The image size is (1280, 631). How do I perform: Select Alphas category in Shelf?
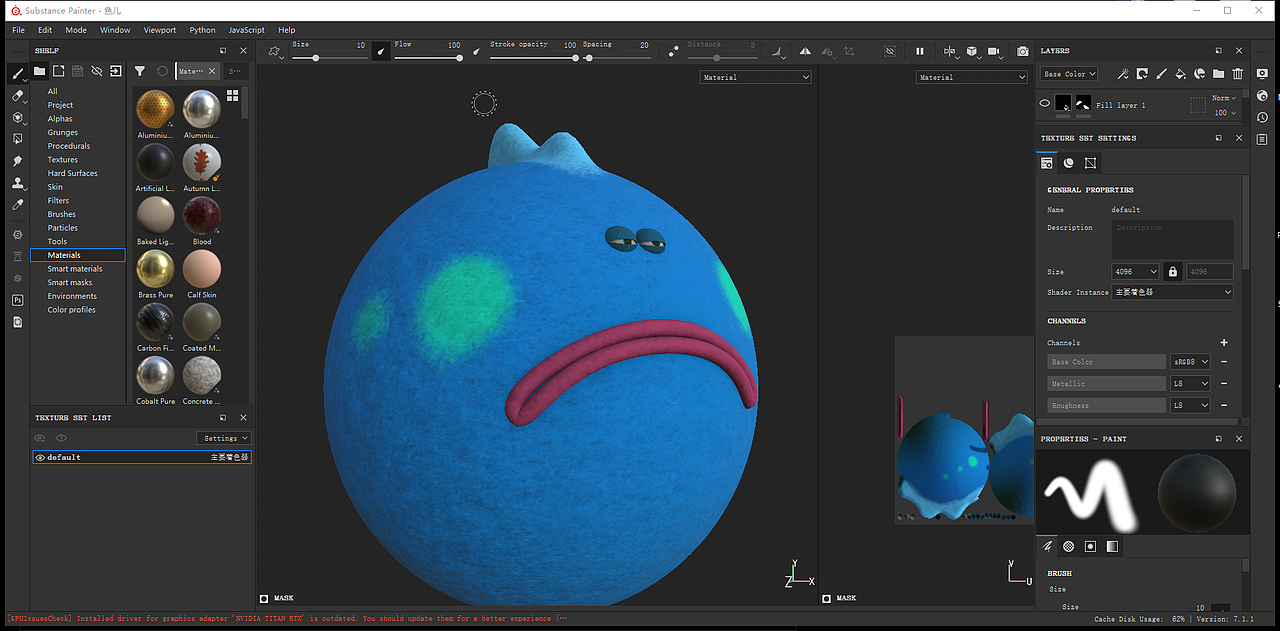(x=60, y=119)
